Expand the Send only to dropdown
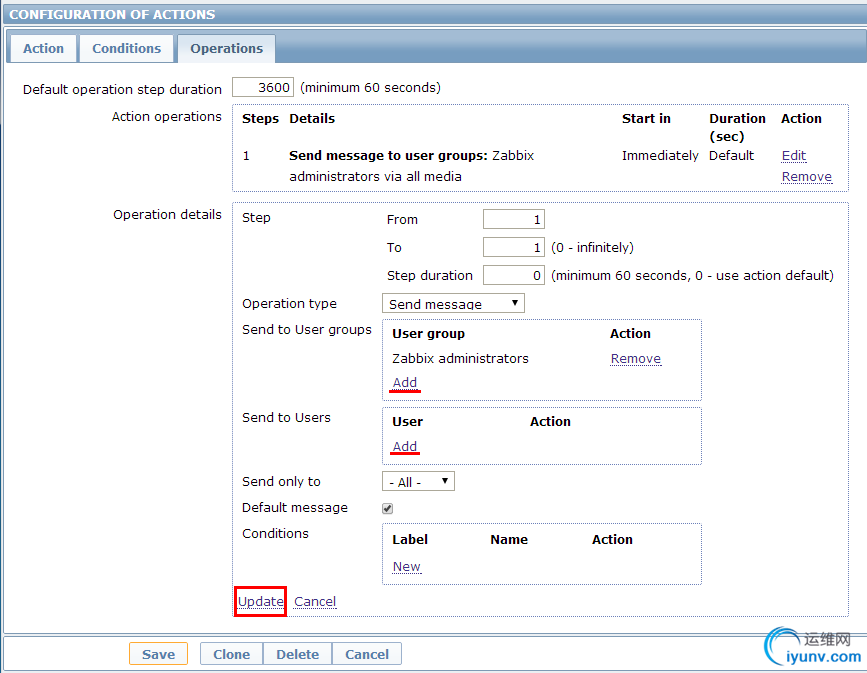867x673 pixels. 418,481
